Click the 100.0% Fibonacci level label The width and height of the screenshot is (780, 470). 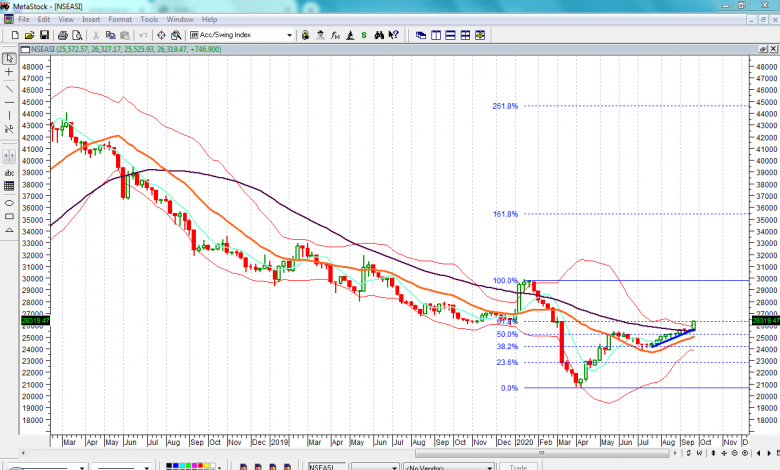505,281
